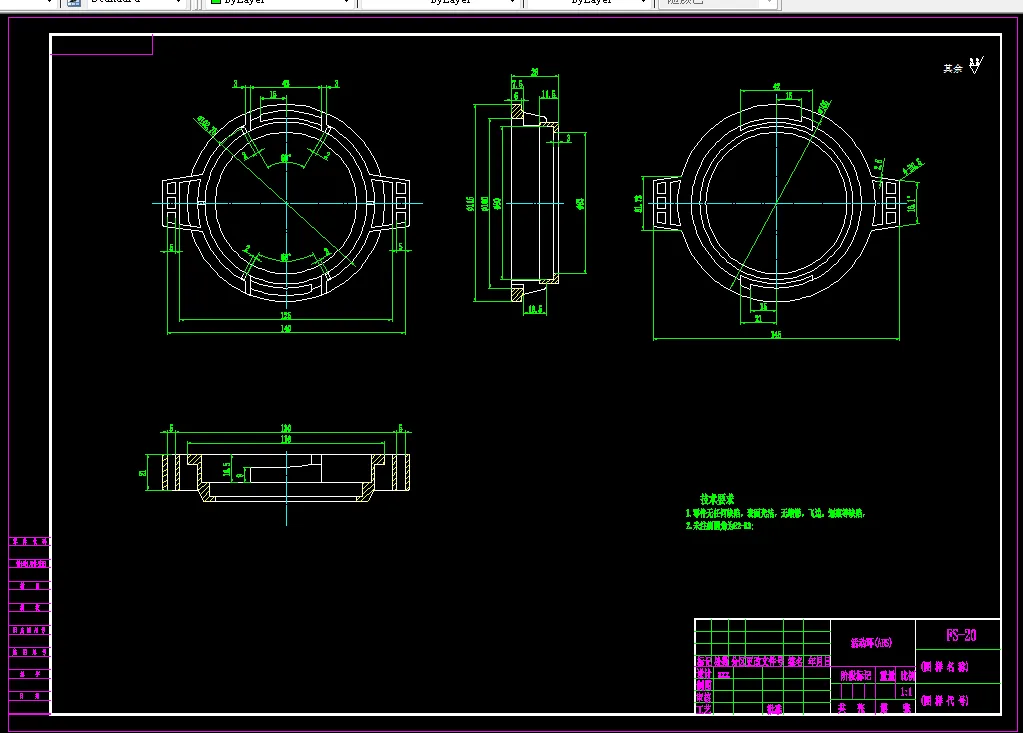The image size is (1023, 733).
Task: Select the 120 dimension above the section view
Action: (x=286, y=428)
